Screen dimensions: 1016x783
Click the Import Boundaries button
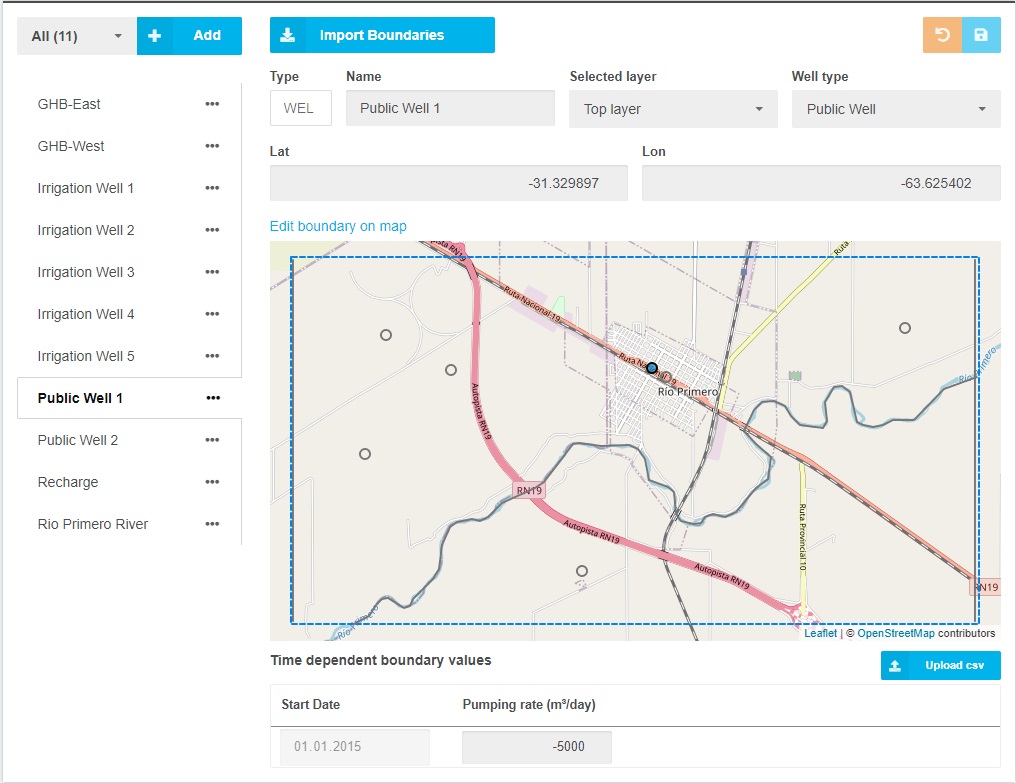(x=382, y=35)
